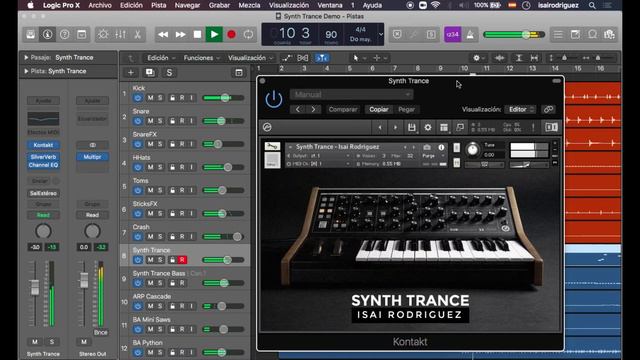Click the plug-in link chain icon

(548, 109)
